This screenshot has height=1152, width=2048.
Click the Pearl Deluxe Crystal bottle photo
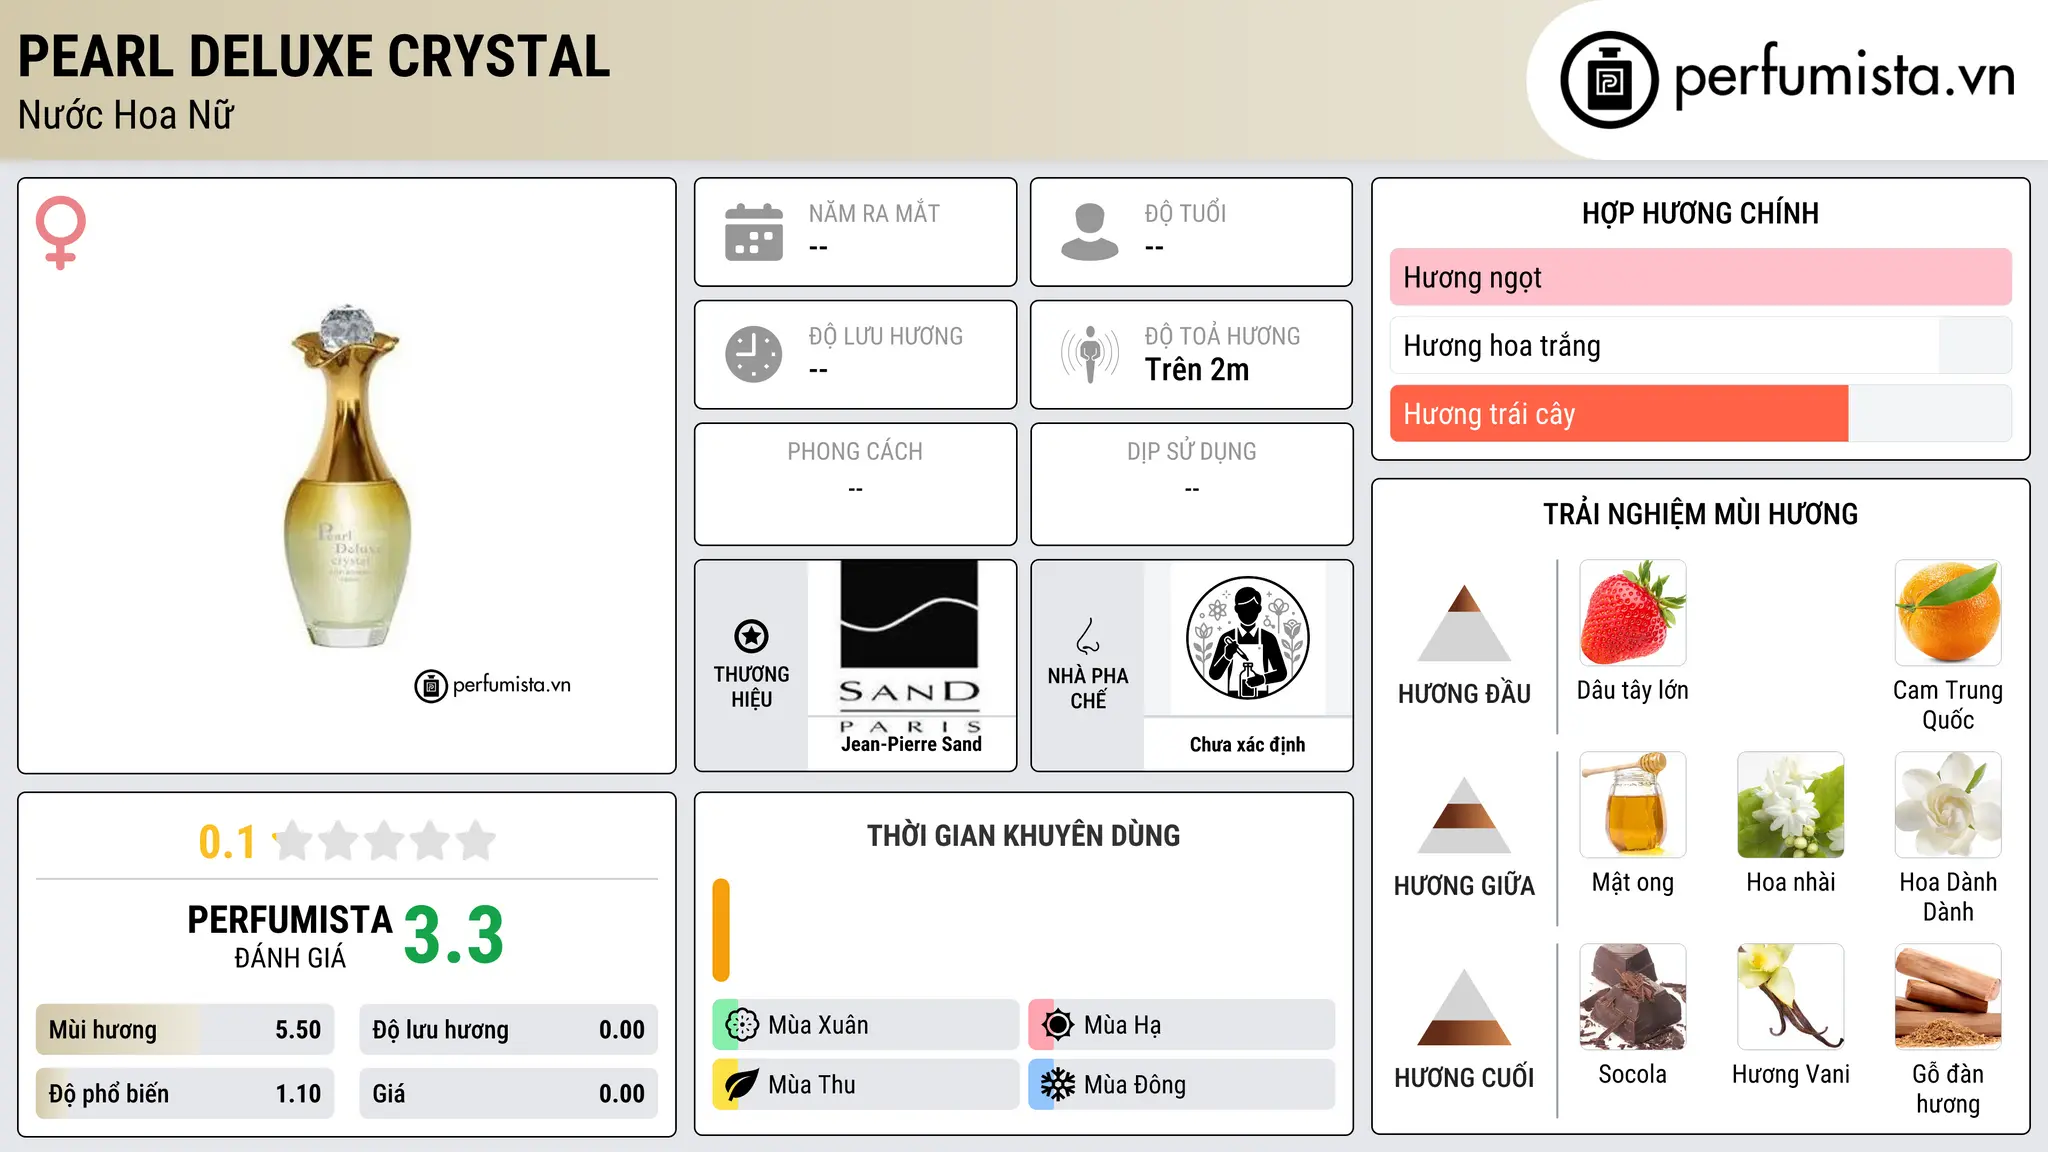point(347,476)
